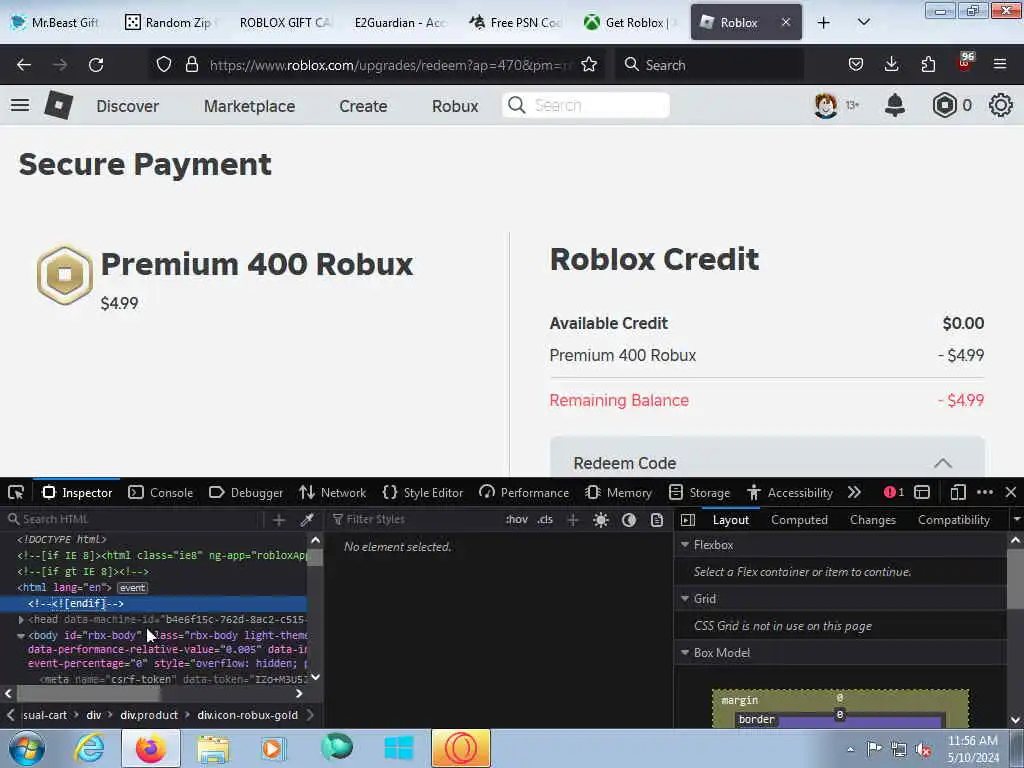
Task: Click the layout panel vertical scrollbar
Action: (1015, 579)
